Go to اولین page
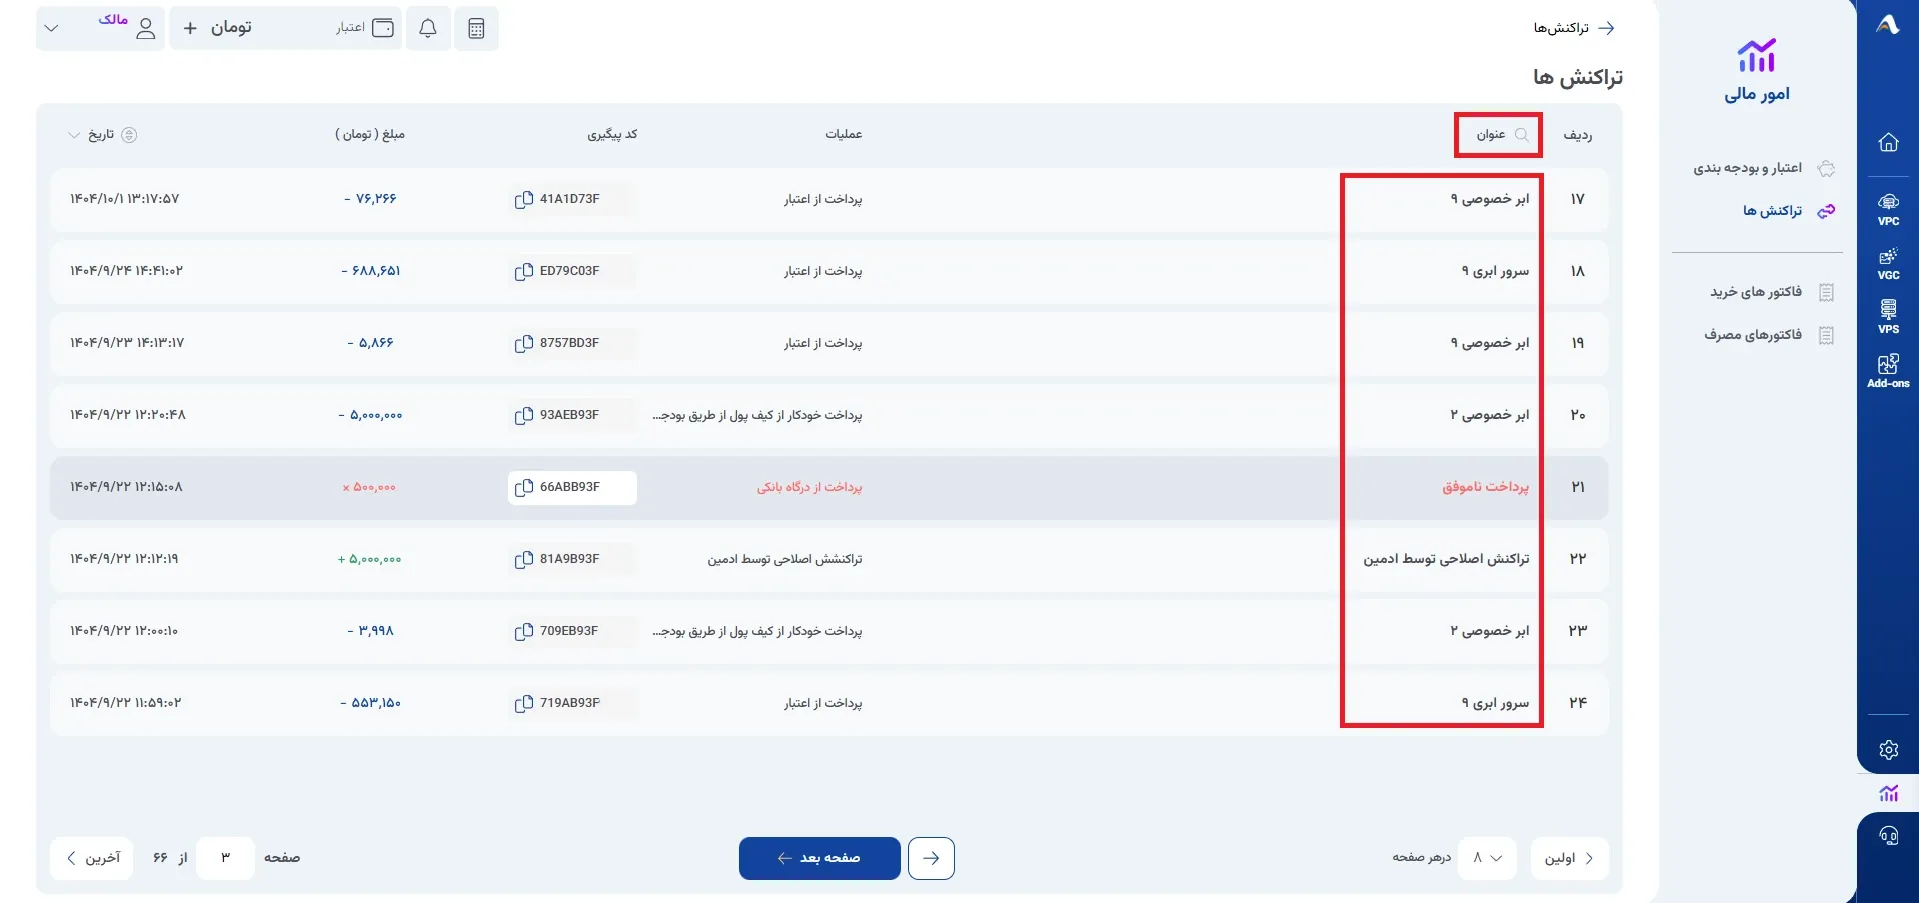The height and width of the screenshot is (903, 1919). tap(1569, 858)
